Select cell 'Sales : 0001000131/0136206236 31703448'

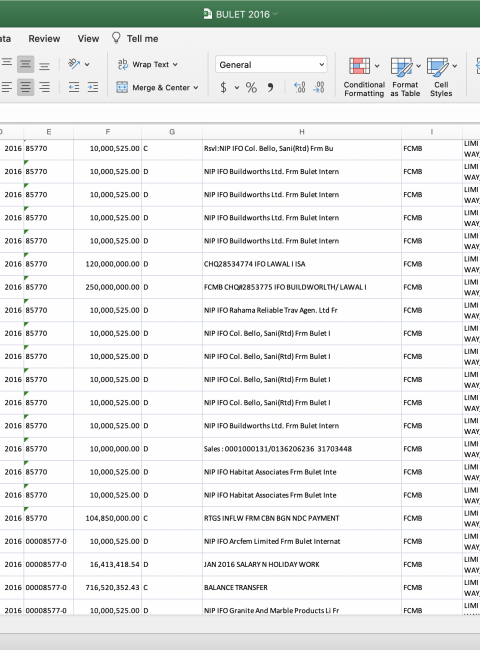pyautogui.click(x=302, y=449)
